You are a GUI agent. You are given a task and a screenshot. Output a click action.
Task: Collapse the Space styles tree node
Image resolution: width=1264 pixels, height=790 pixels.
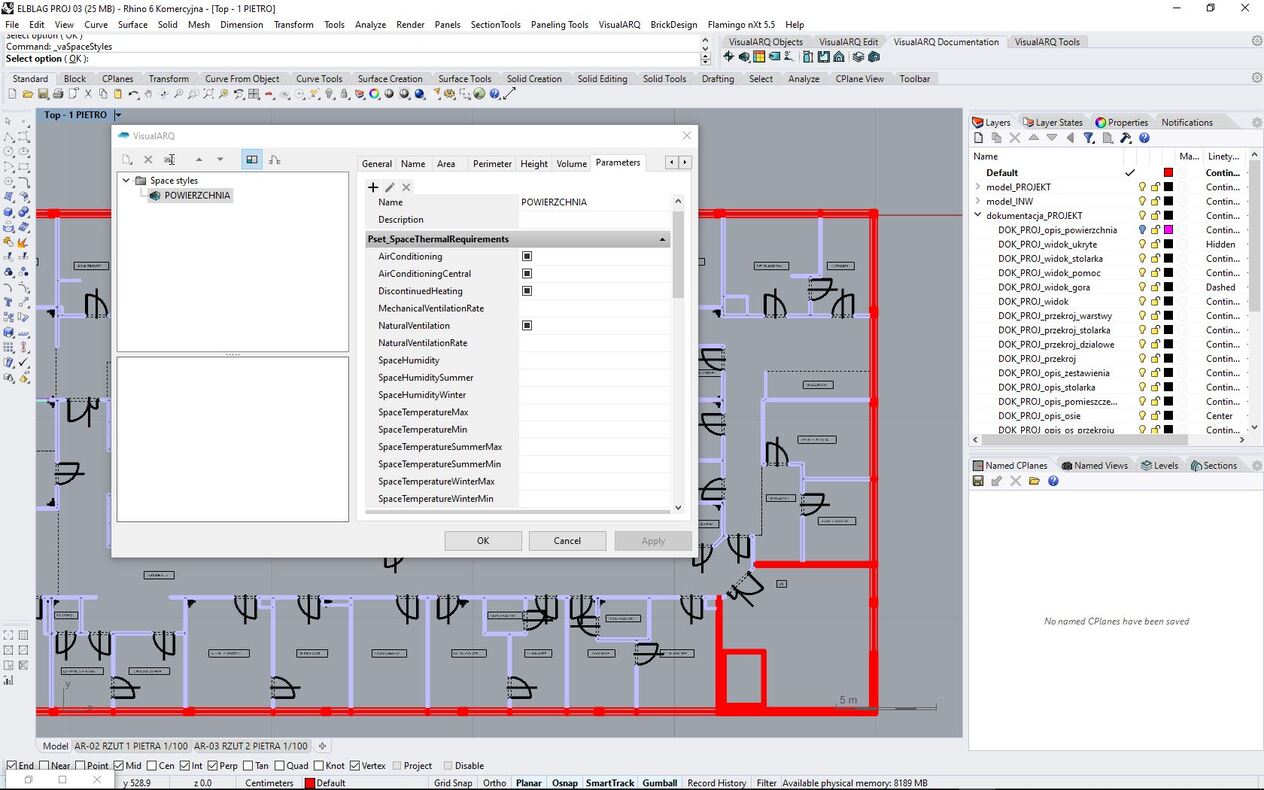[x=126, y=180]
